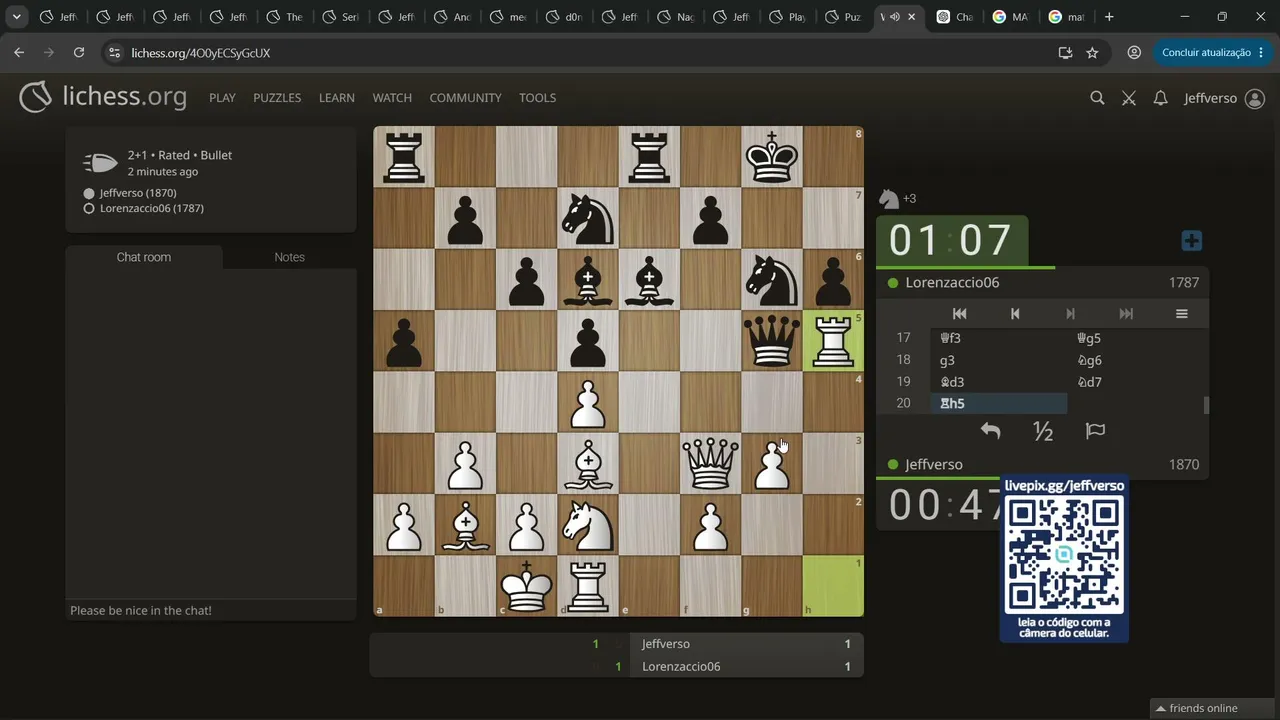1280x720 pixels.
Task: Open COMMUNITY menu in header
Action: [465, 98]
